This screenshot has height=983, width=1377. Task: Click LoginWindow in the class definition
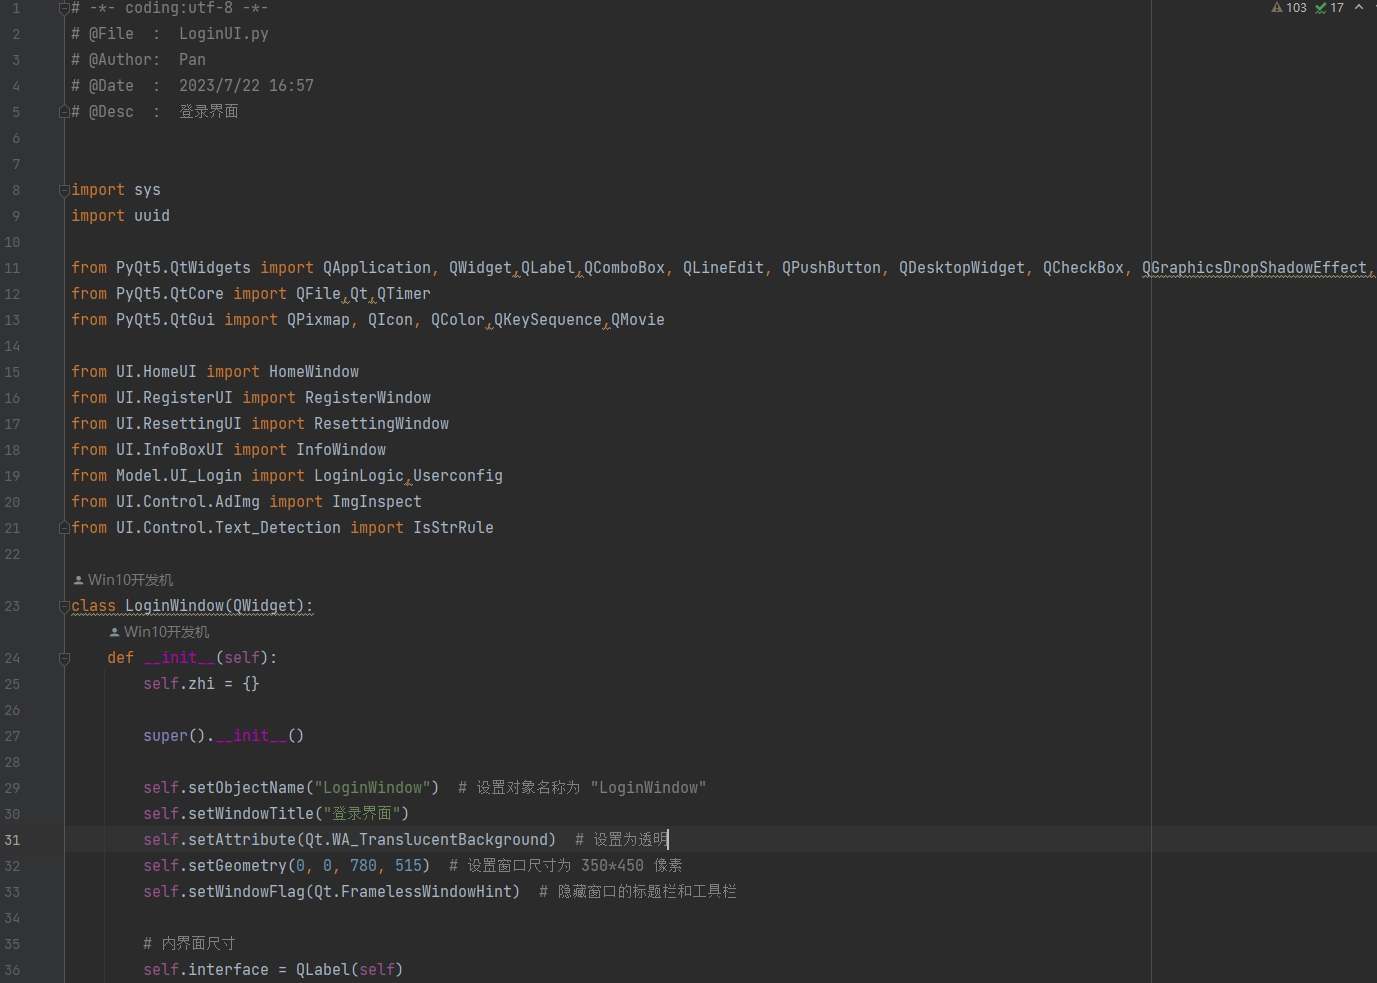(174, 606)
